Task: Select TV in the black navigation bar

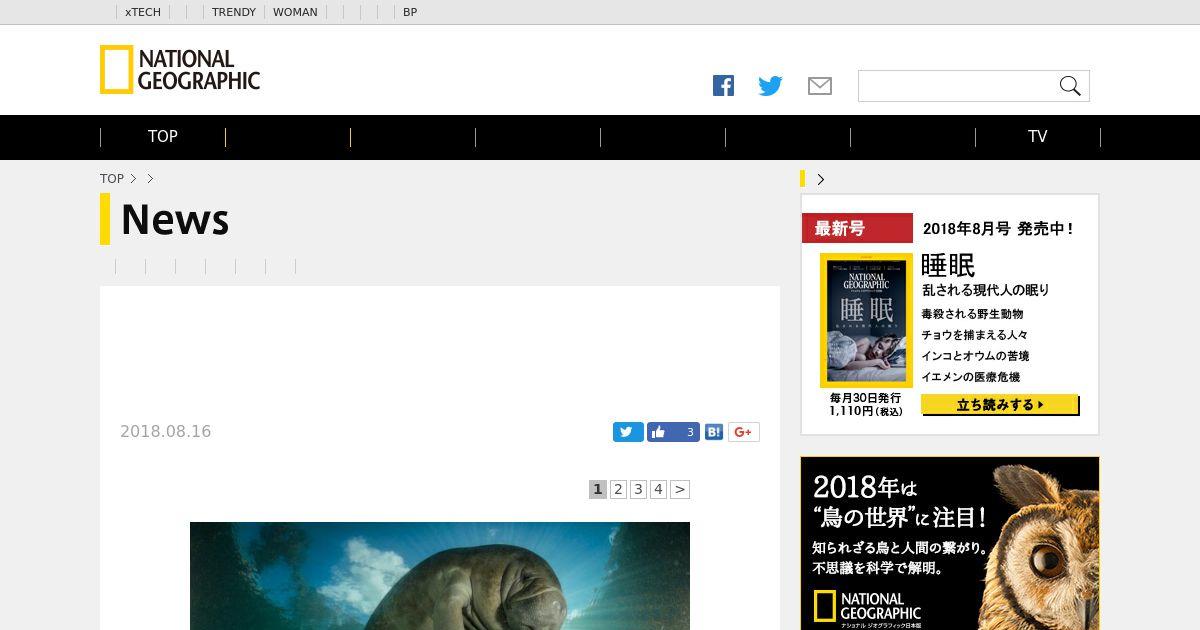Action: (1038, 137)
